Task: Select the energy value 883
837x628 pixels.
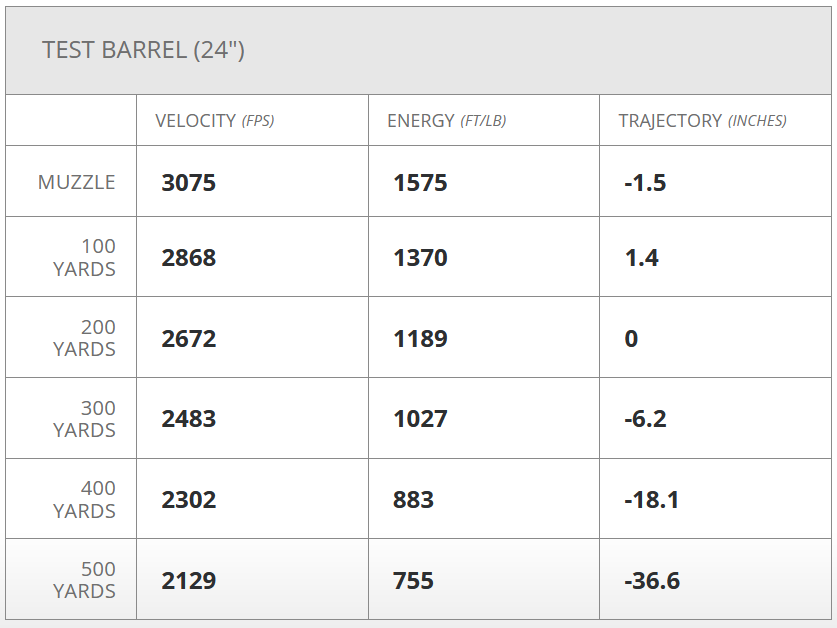Action: click(414, 500)
